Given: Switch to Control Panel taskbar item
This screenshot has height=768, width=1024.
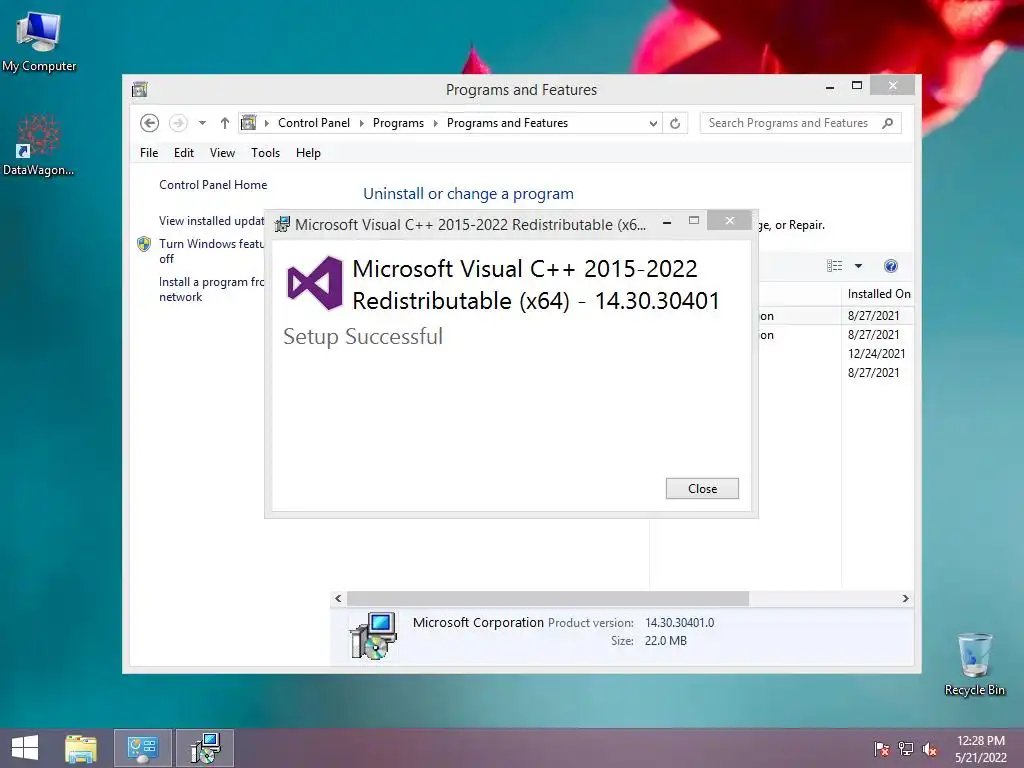Looking at the screenshot, I should tap(142, 748).
